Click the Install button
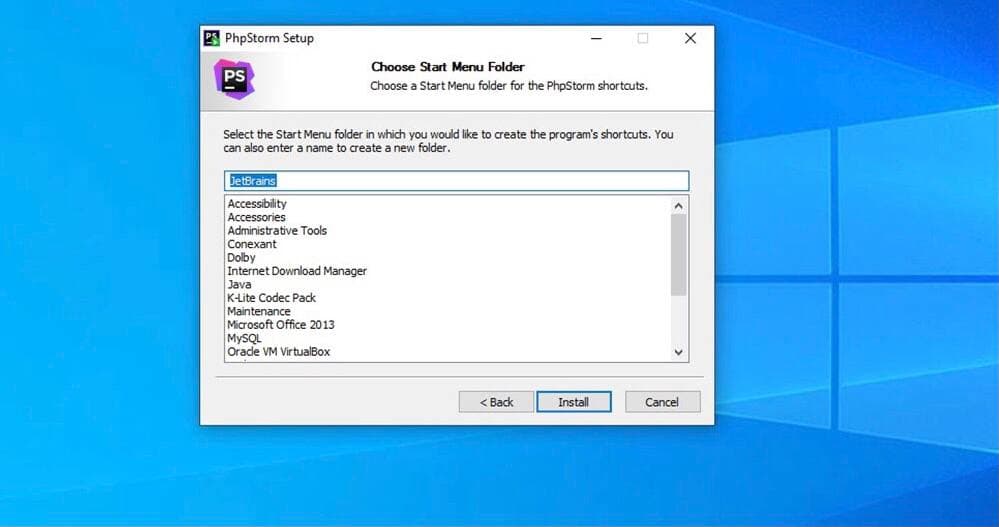Viewport: 999px width, 527px height. point(573,402)
